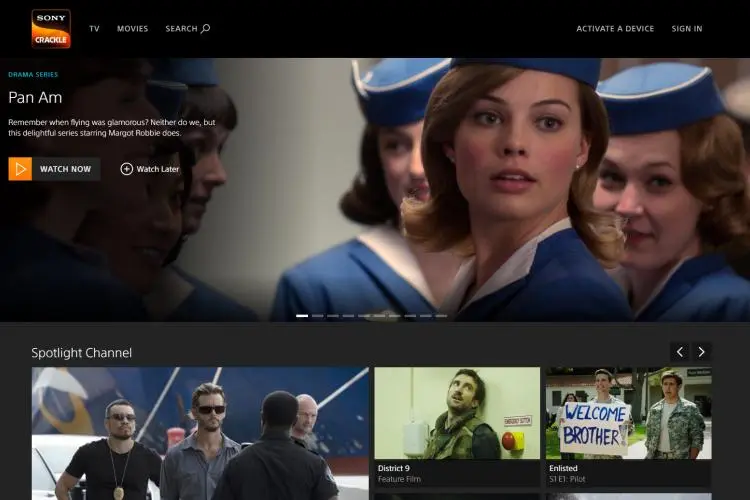The image size is (750, 500).
Task: Click the circled plus icon for Watch Later
Action: tap(126, 169)
